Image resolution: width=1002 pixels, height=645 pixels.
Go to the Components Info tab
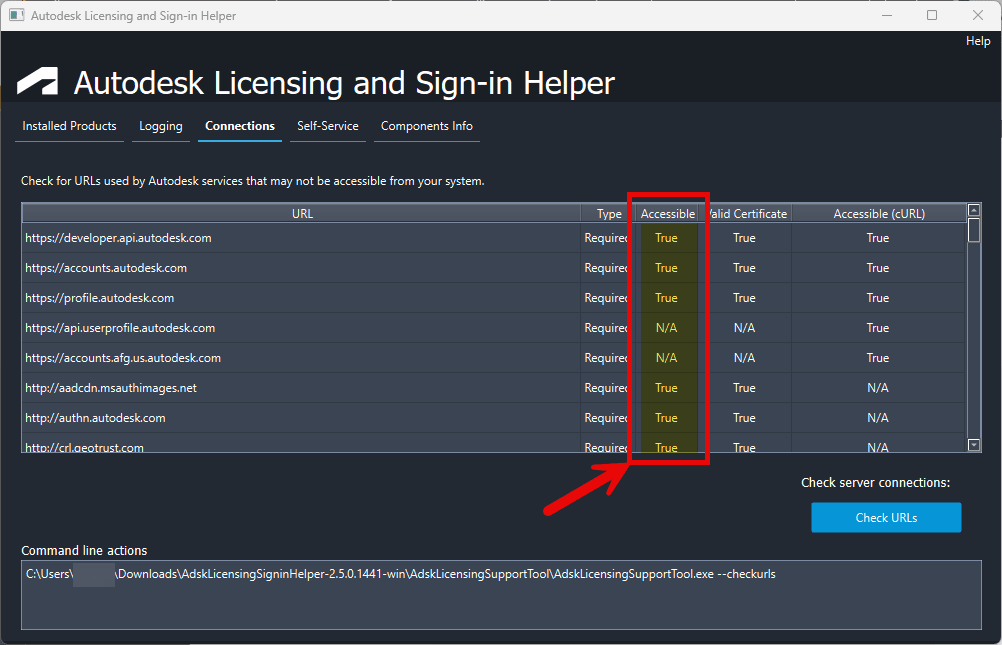[x=427, y=126]
